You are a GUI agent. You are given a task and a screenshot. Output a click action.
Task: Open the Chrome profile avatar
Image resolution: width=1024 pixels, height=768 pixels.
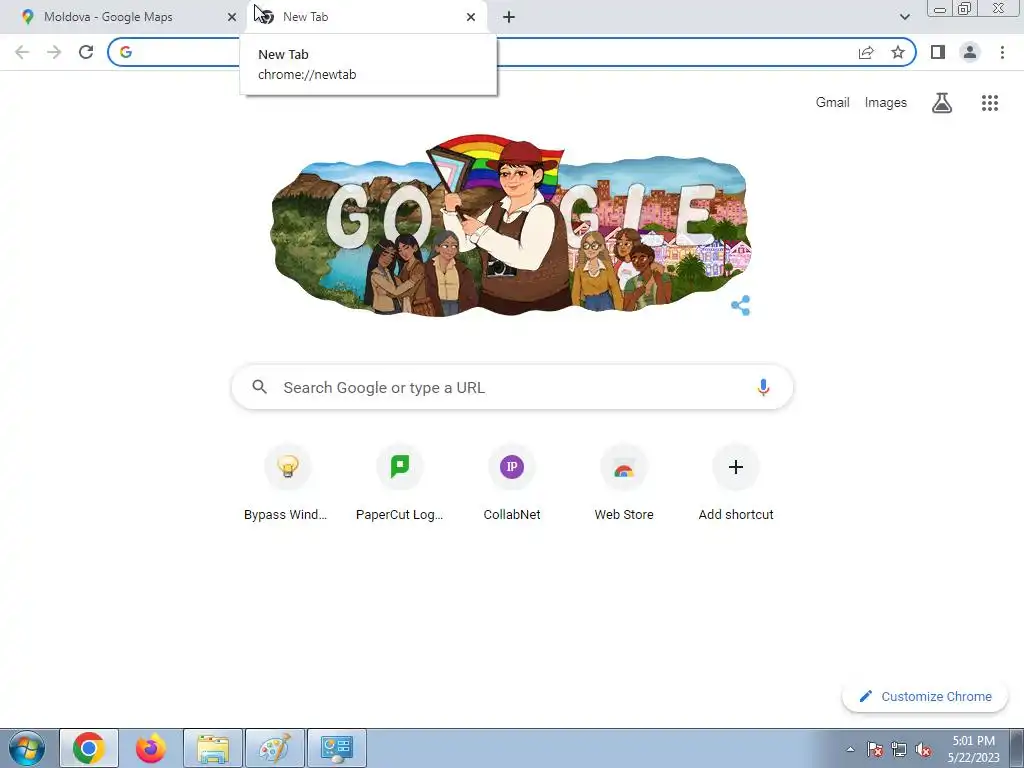[970, 52]
